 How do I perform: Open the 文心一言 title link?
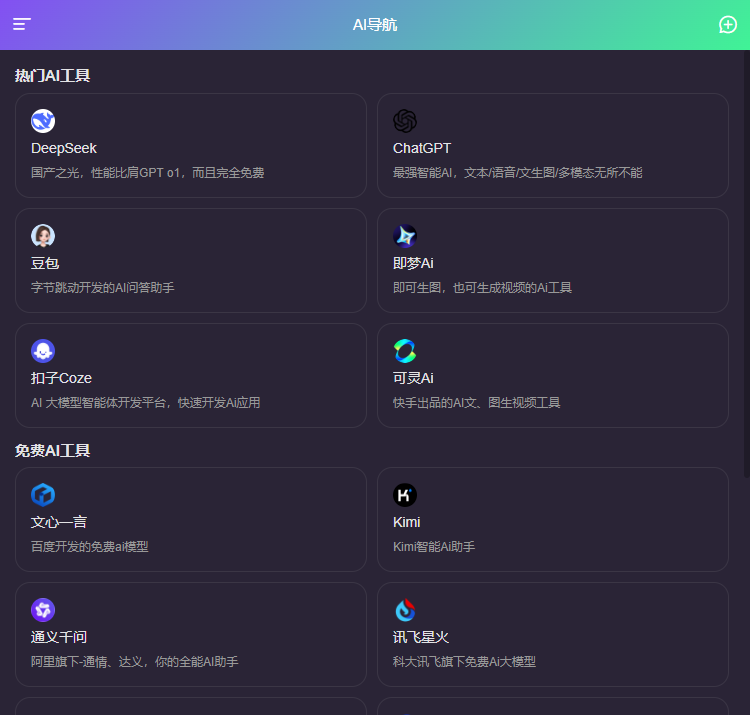(x=59, y=522)
